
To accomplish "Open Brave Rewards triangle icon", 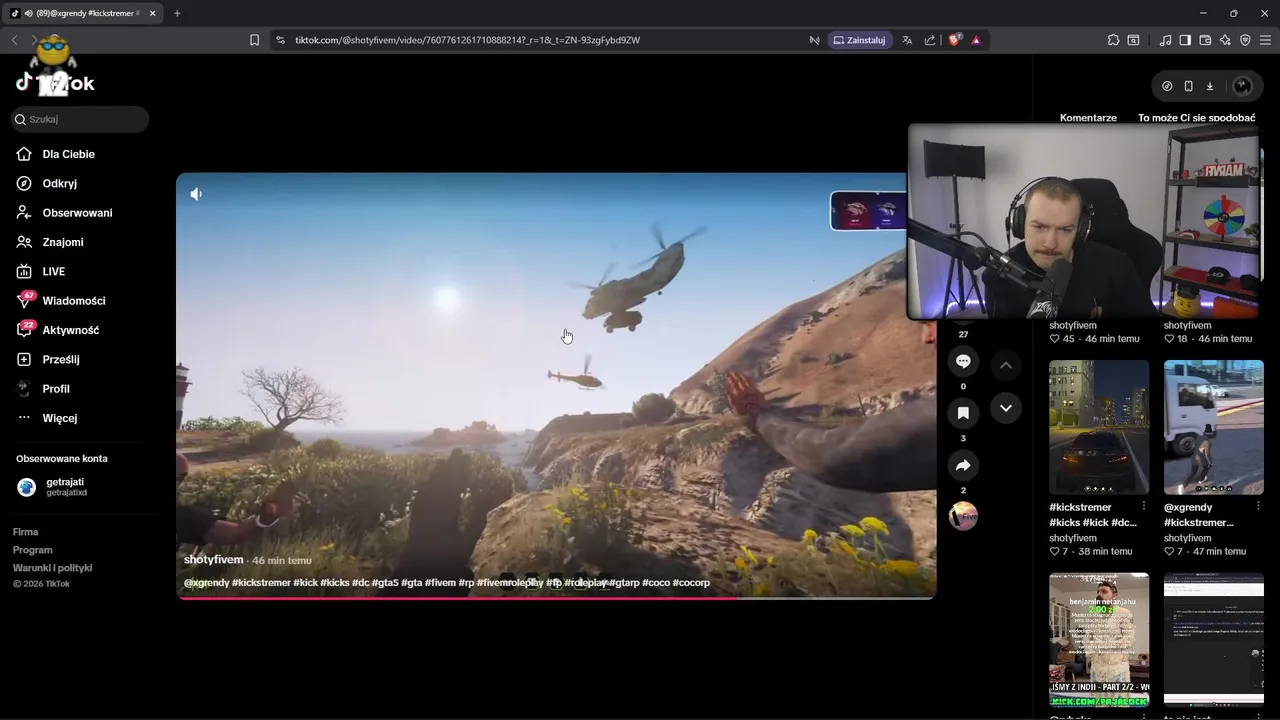I will tap(976, 40).
